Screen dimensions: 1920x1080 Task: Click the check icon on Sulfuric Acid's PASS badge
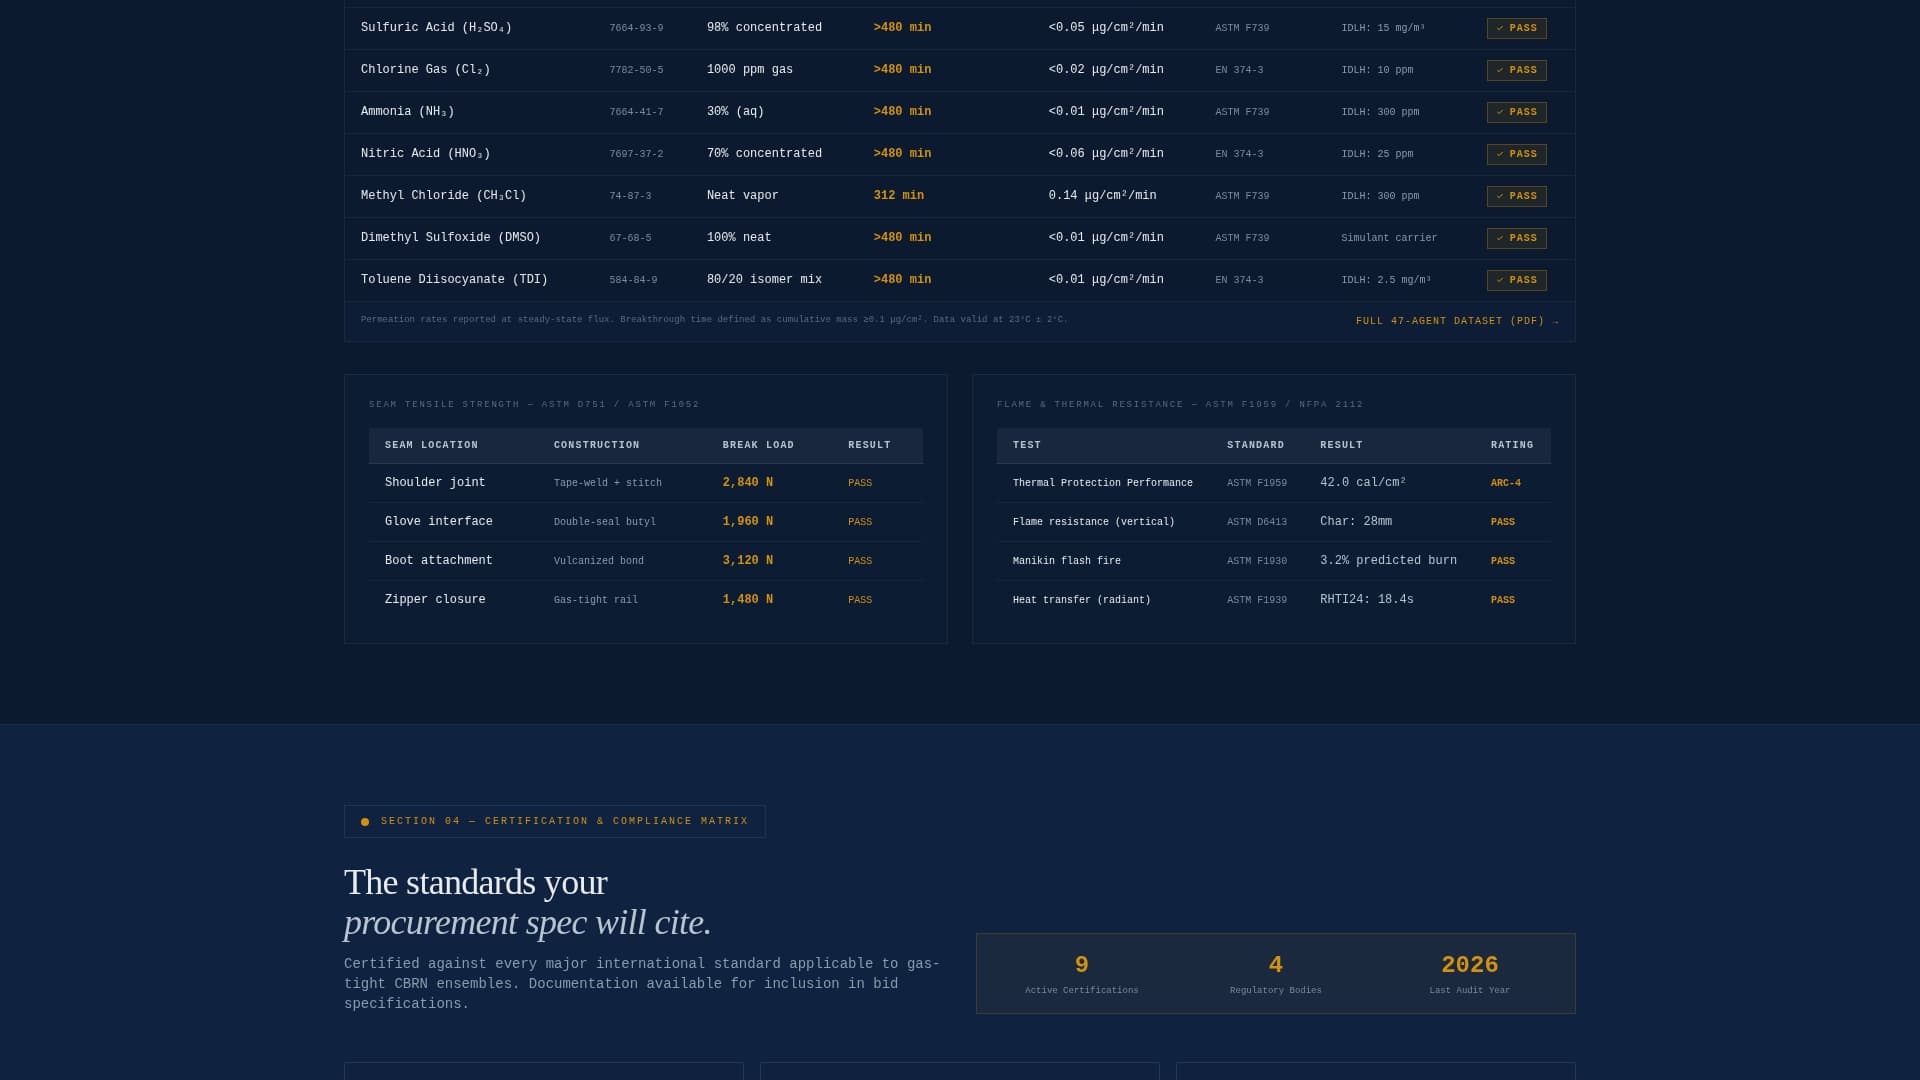pyautogui.click(x=1500, y=28)
